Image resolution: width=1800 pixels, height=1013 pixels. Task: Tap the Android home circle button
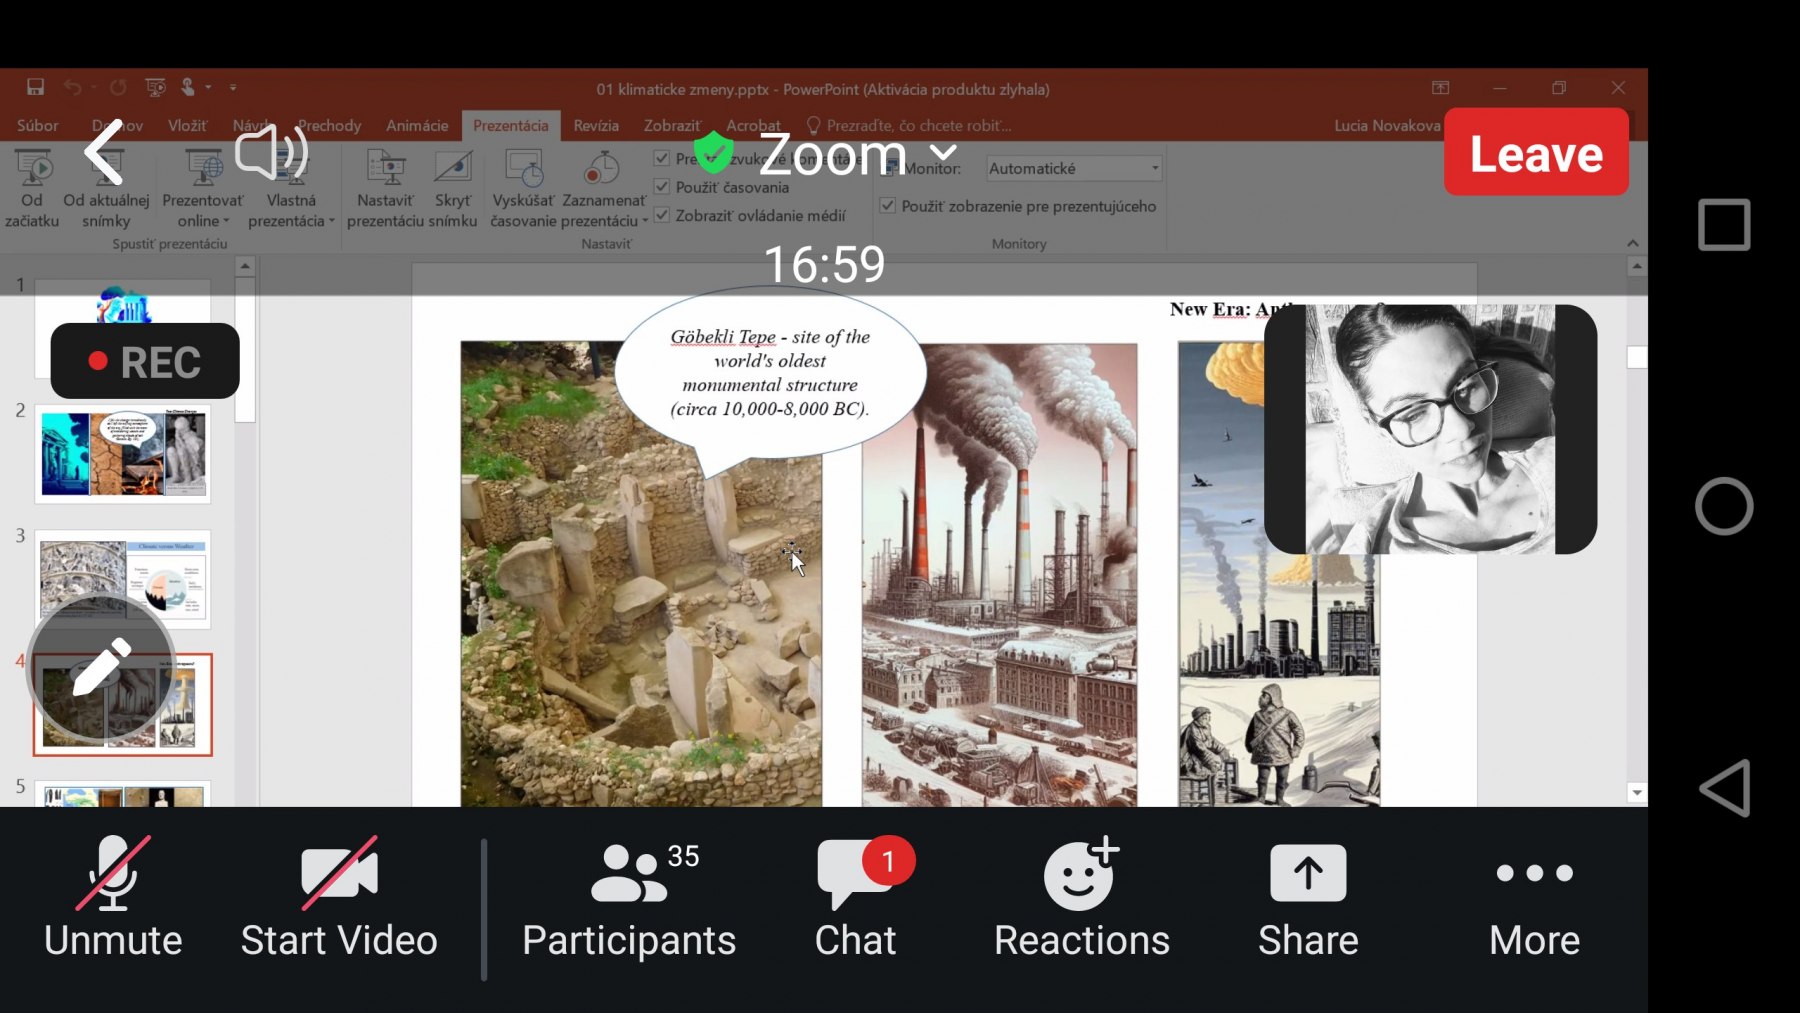pyautogui.click(x=1724, y=506)
